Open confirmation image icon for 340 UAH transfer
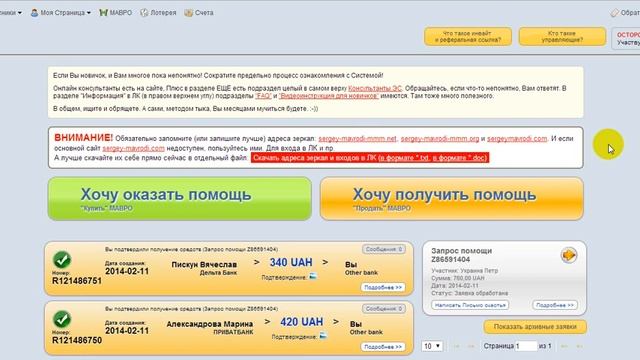The width and height of the screenshot is (640, 360). coord(313,276)
